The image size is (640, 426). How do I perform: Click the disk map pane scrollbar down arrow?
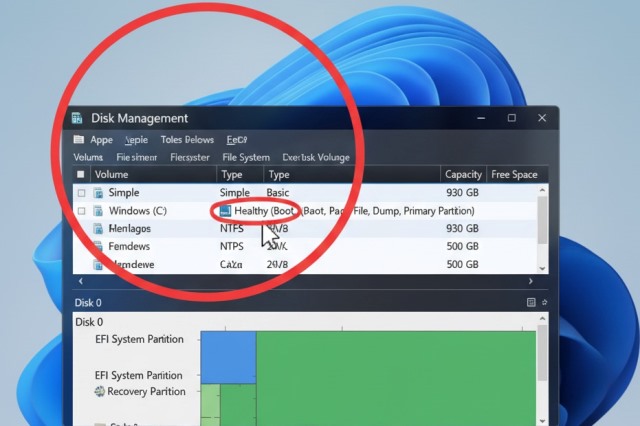coord(542,421)
